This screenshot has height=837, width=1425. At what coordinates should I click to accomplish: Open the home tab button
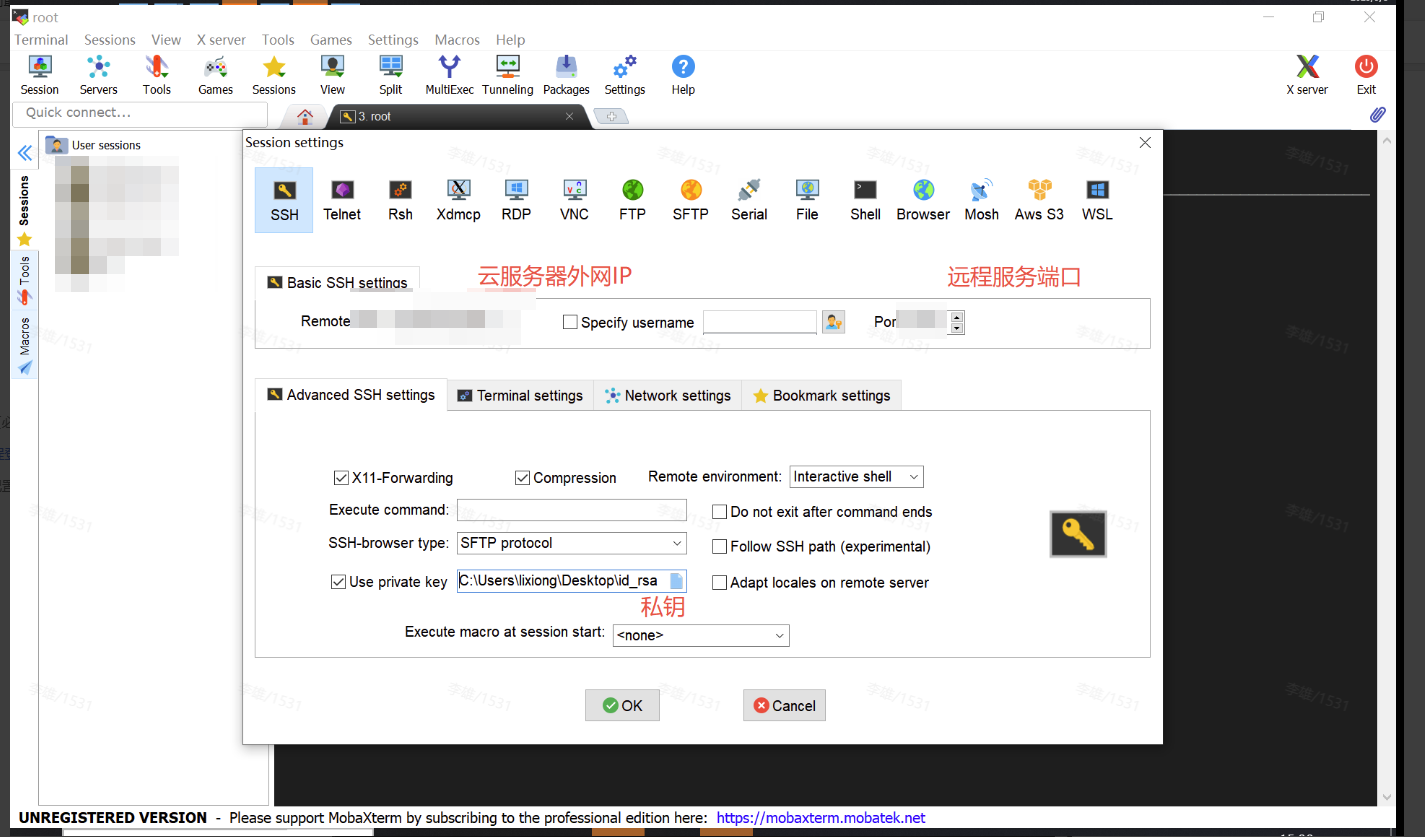point(307,116)
